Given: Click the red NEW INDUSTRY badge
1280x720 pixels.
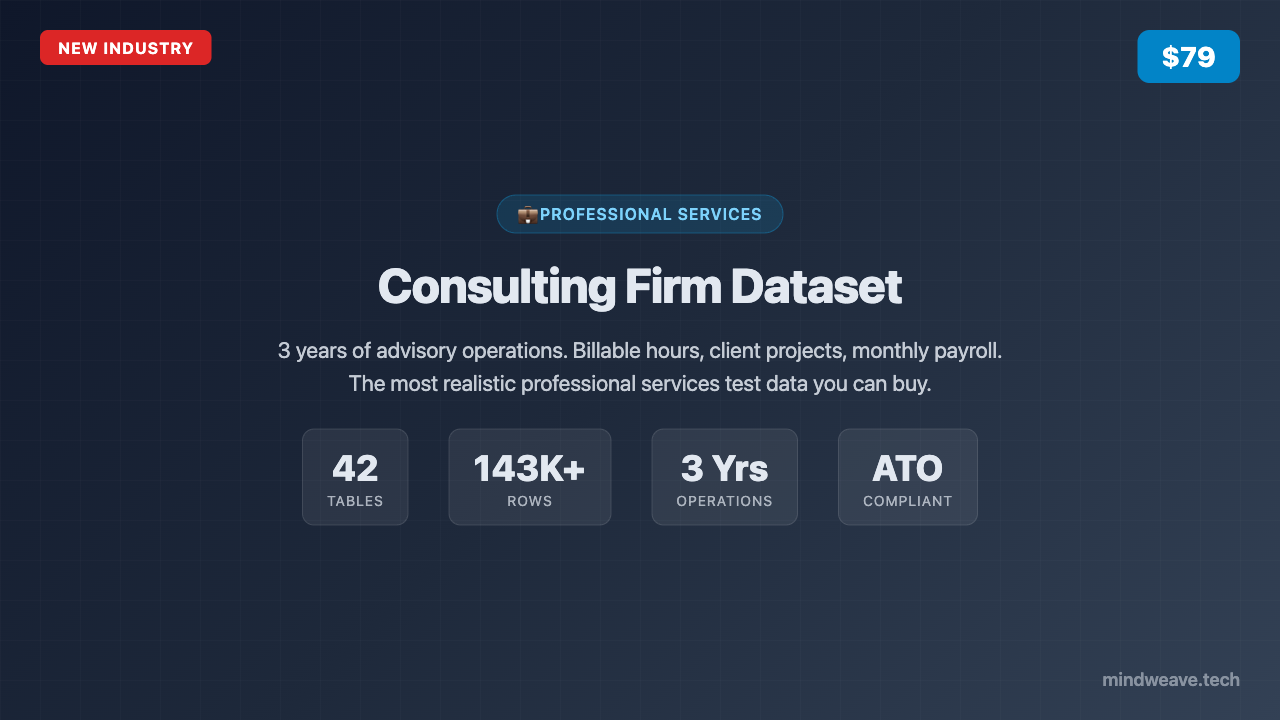Looking at the screenshot, I should coord(125,48).
